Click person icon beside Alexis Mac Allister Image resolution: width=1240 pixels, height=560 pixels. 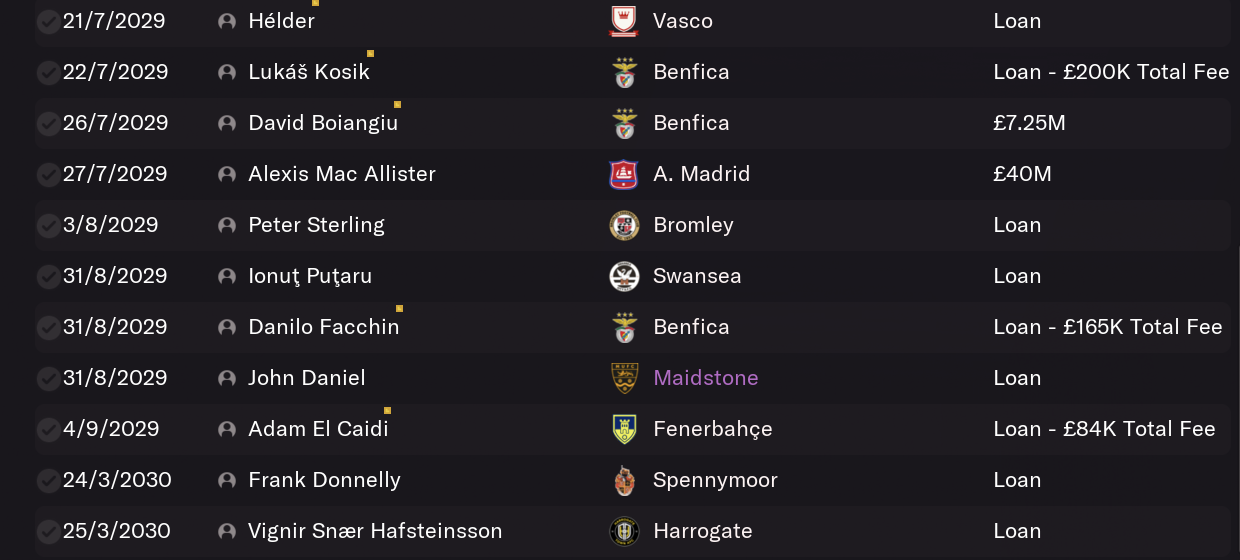click(227, 174)
